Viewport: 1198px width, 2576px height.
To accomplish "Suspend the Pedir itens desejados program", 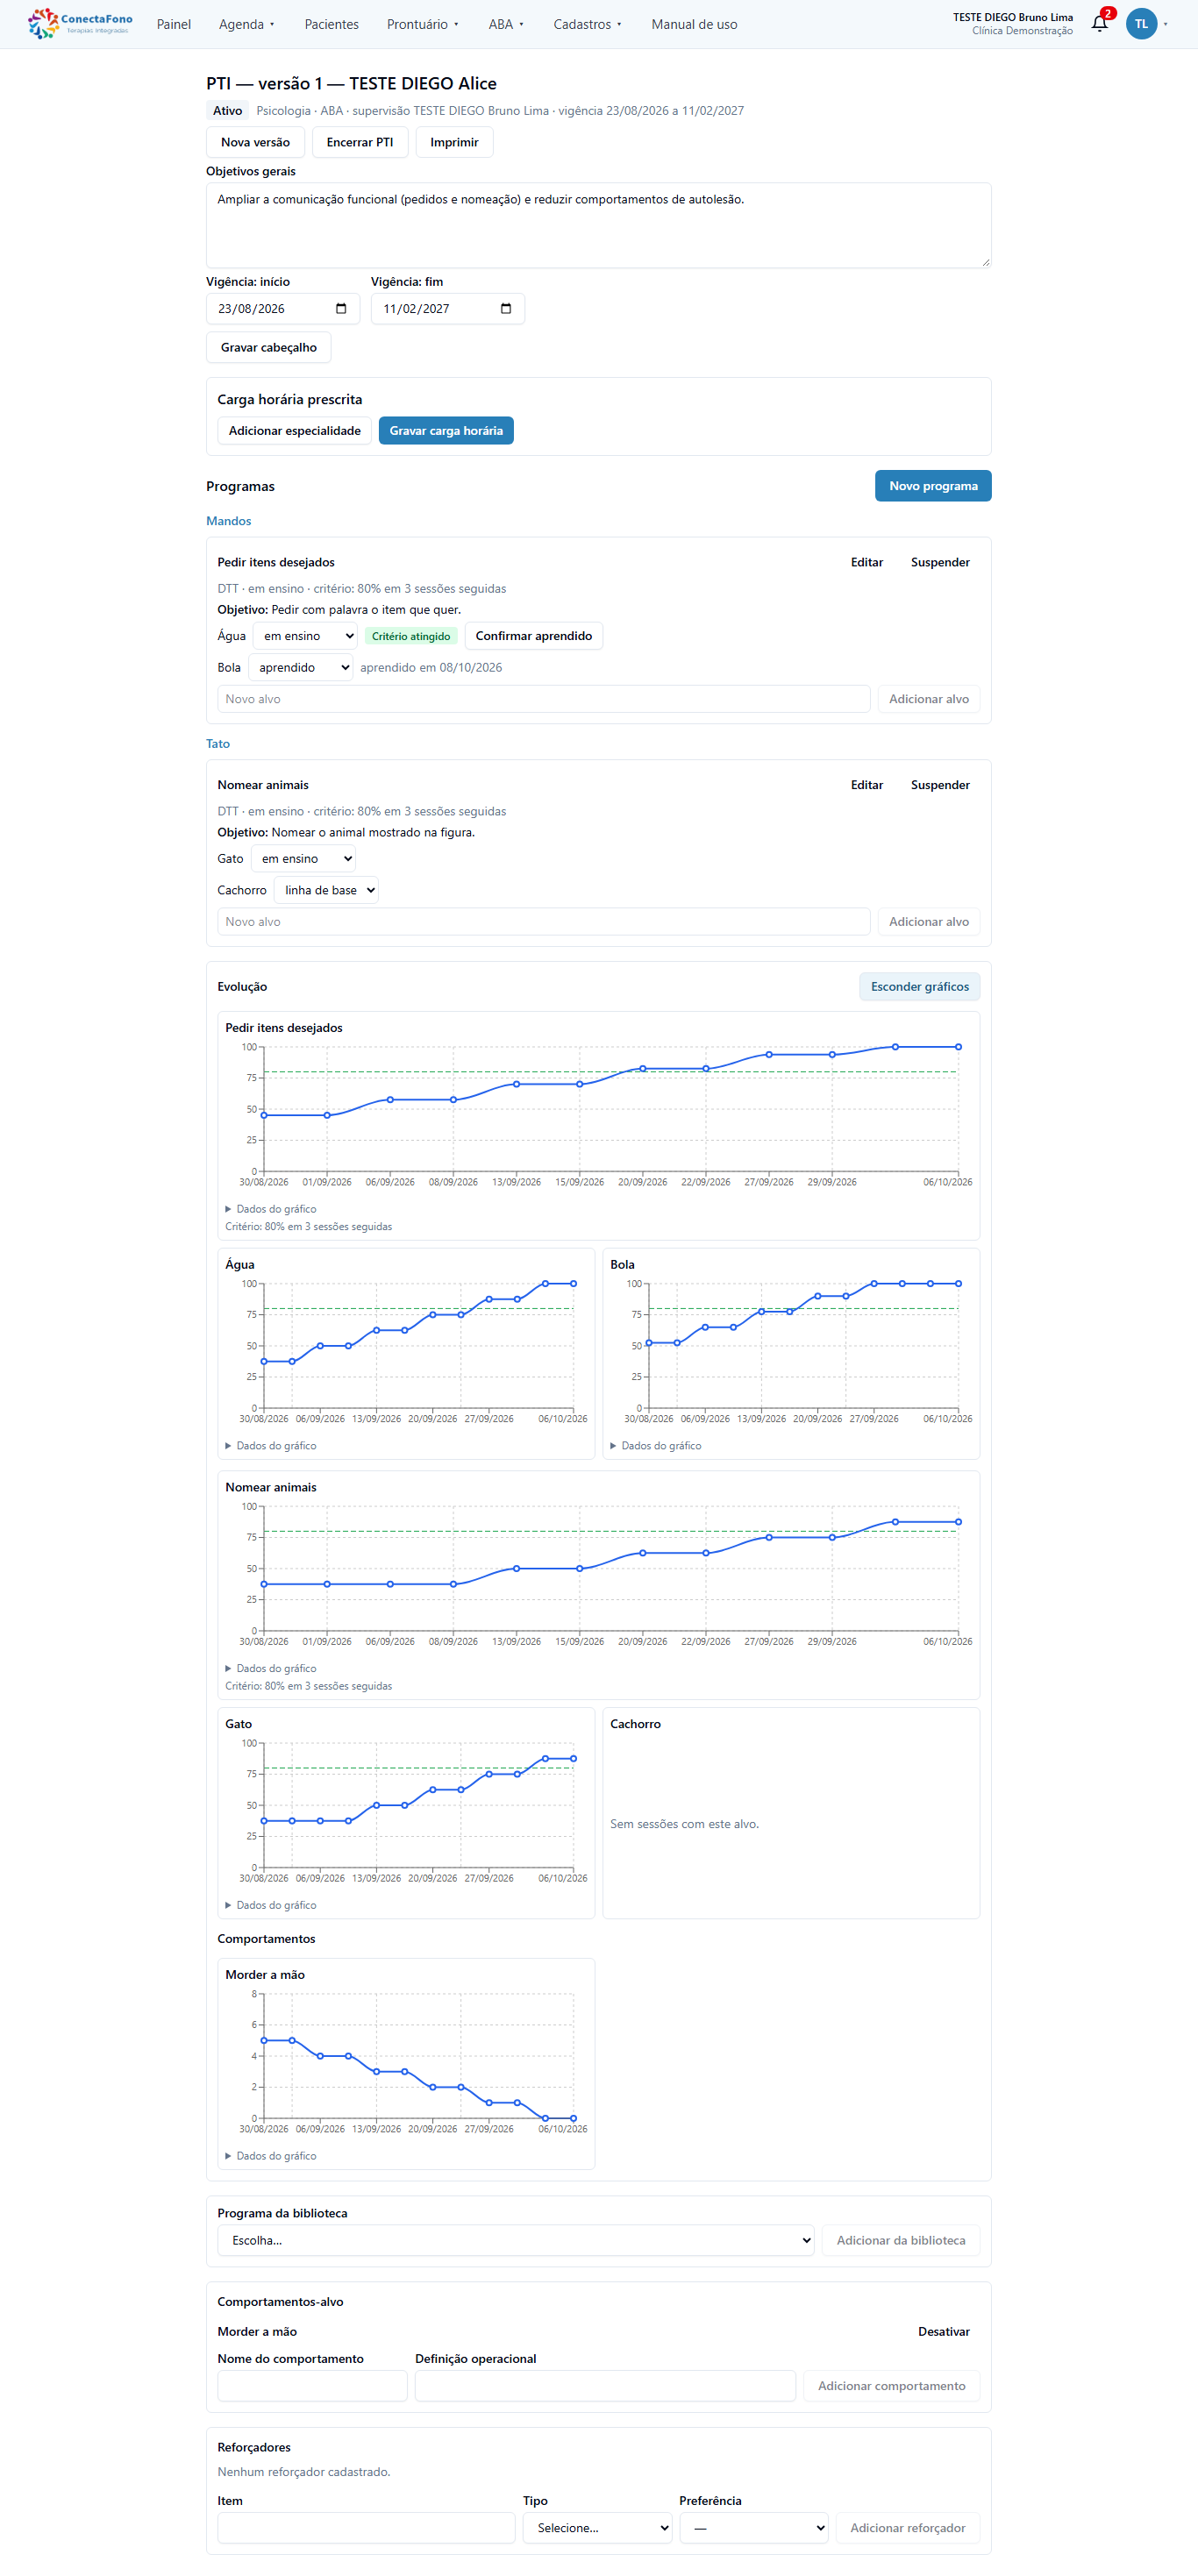I will pyautogui.click(x=940, y=563).
